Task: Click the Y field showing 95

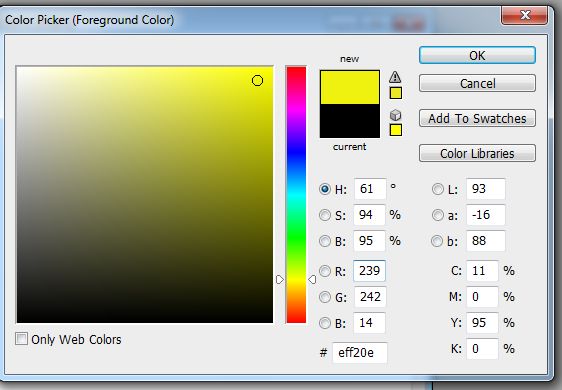Action: click(x=482, y=323)
